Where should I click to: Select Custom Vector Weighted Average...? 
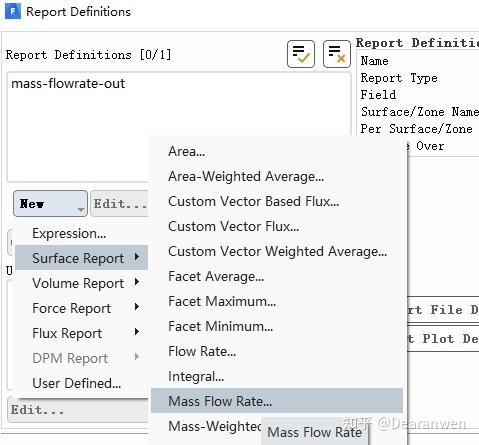click(x=277, y=251)
